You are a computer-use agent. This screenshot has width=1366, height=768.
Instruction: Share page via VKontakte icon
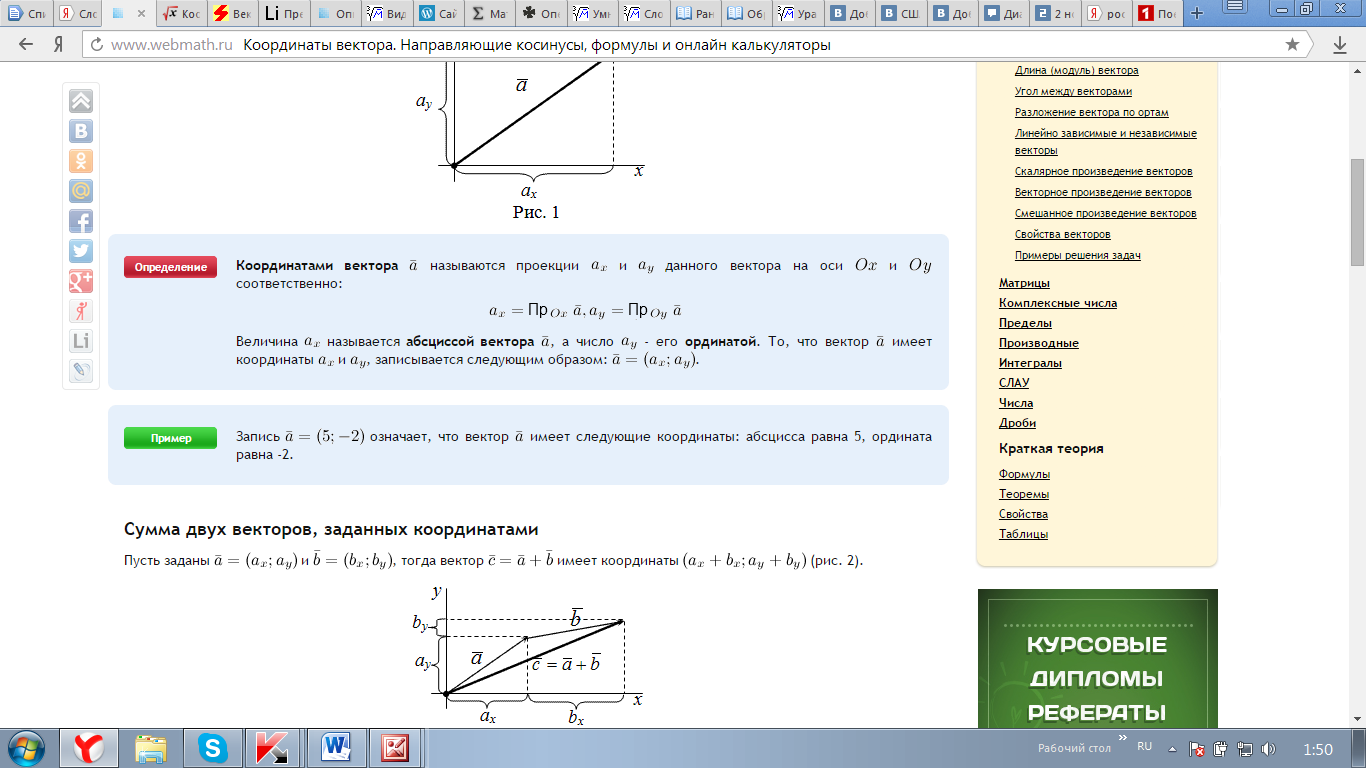(81, 131)
